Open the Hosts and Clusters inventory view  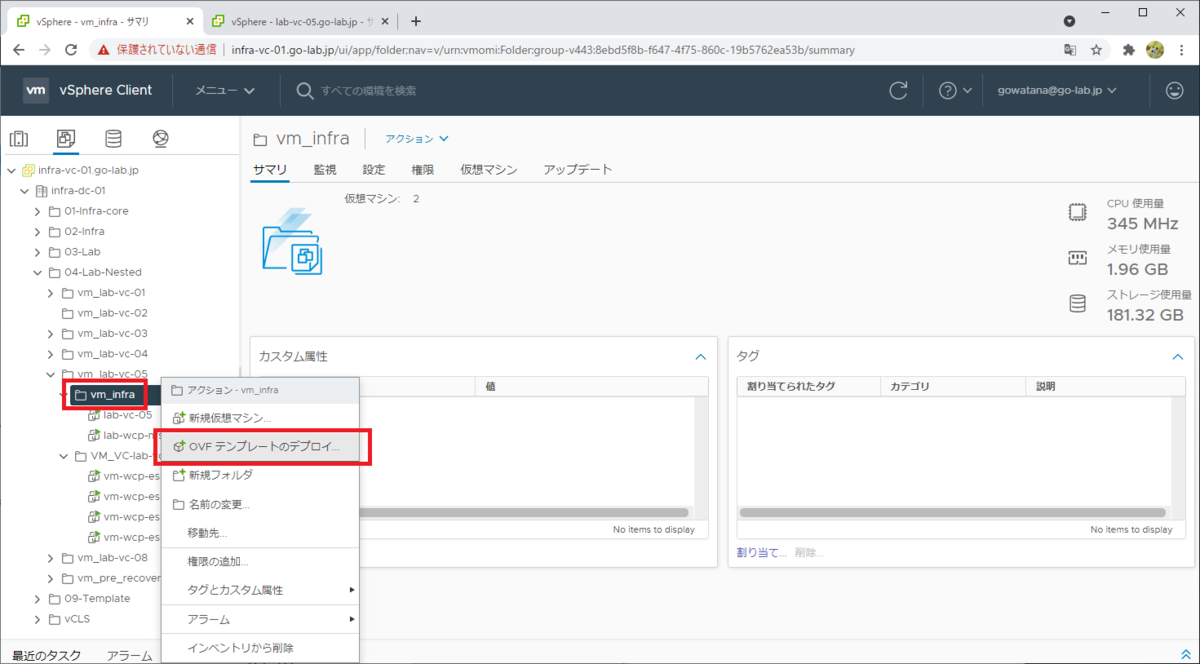pyautogui.click(x=19, y=139)
